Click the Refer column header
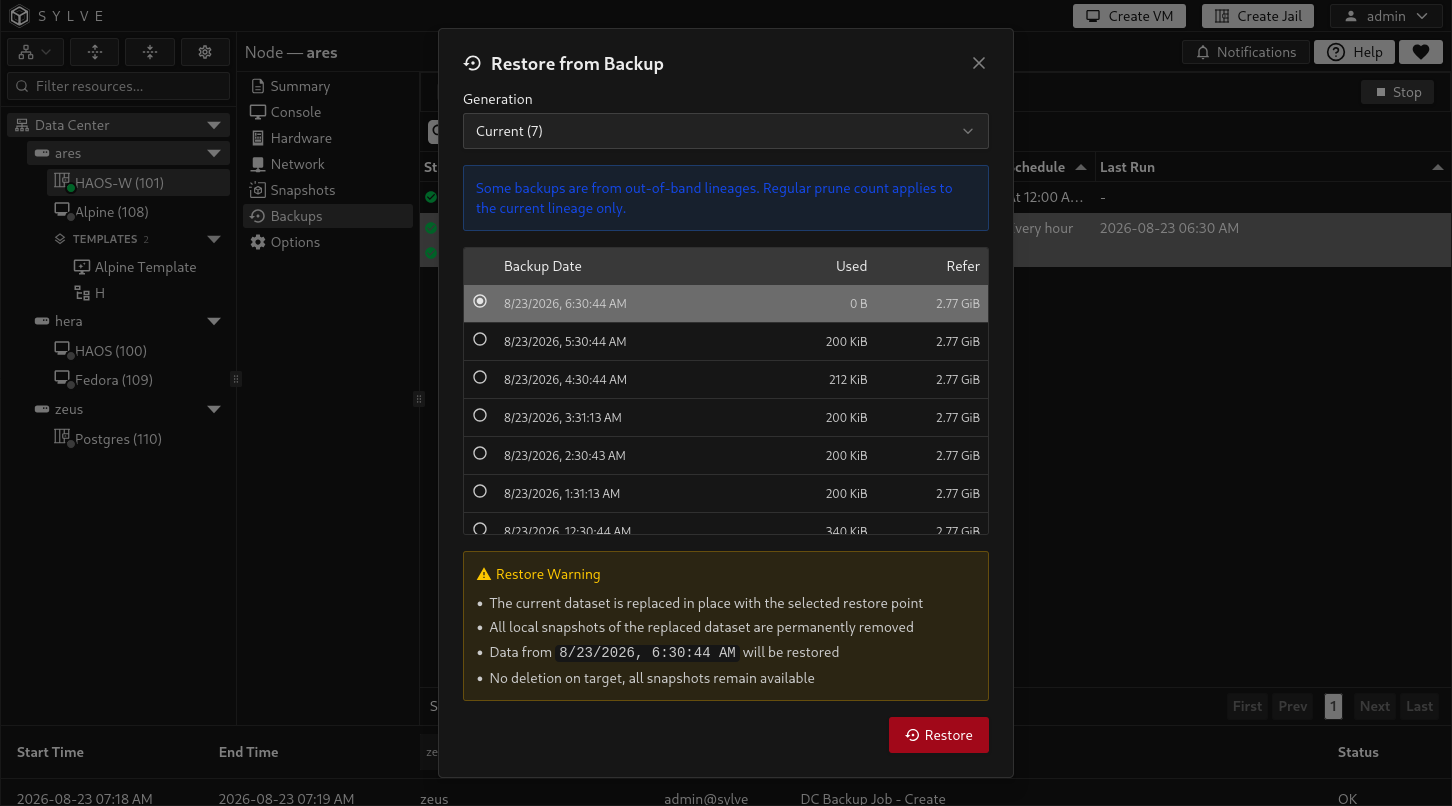 point(963,266)
